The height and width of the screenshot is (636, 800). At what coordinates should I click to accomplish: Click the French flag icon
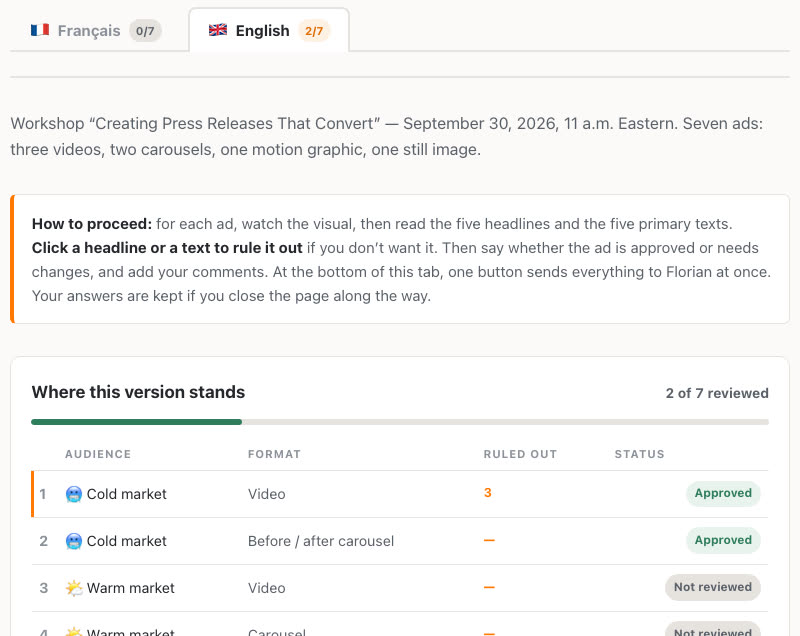tap(40, 31)
